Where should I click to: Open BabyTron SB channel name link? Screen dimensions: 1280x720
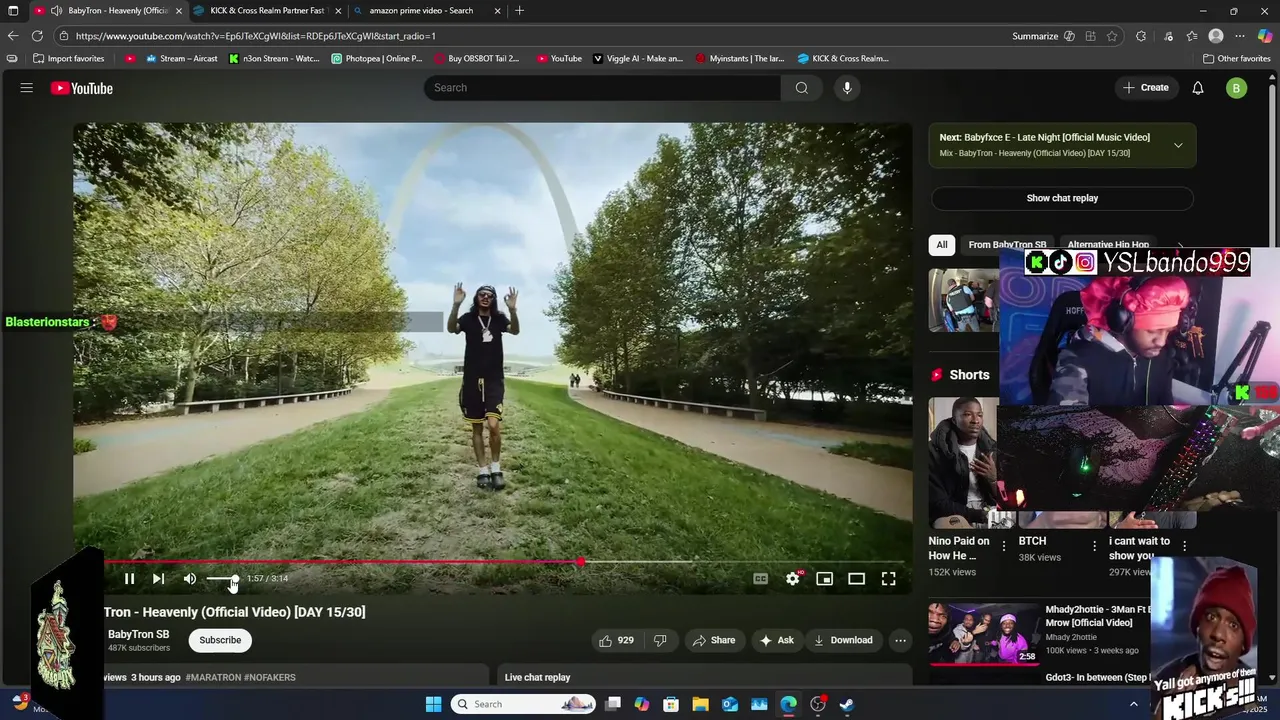[138, 634]
